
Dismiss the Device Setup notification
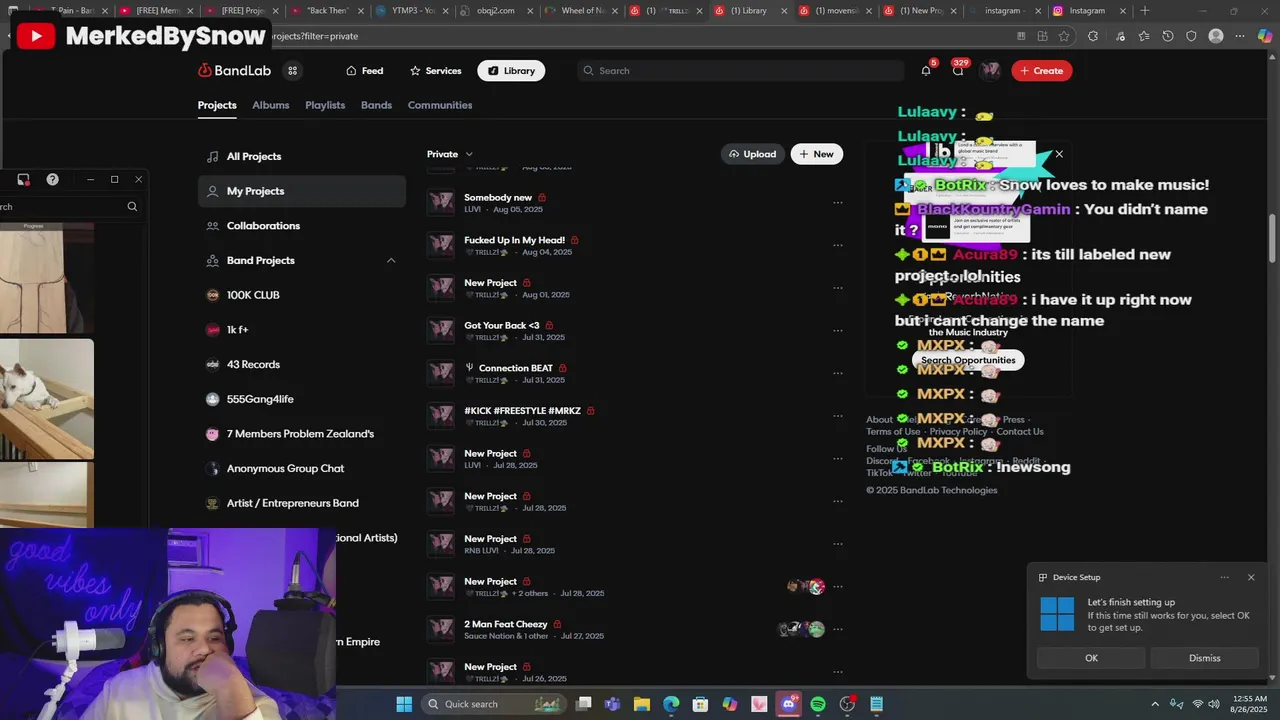pyautogui.click(x=1204, y=658)
